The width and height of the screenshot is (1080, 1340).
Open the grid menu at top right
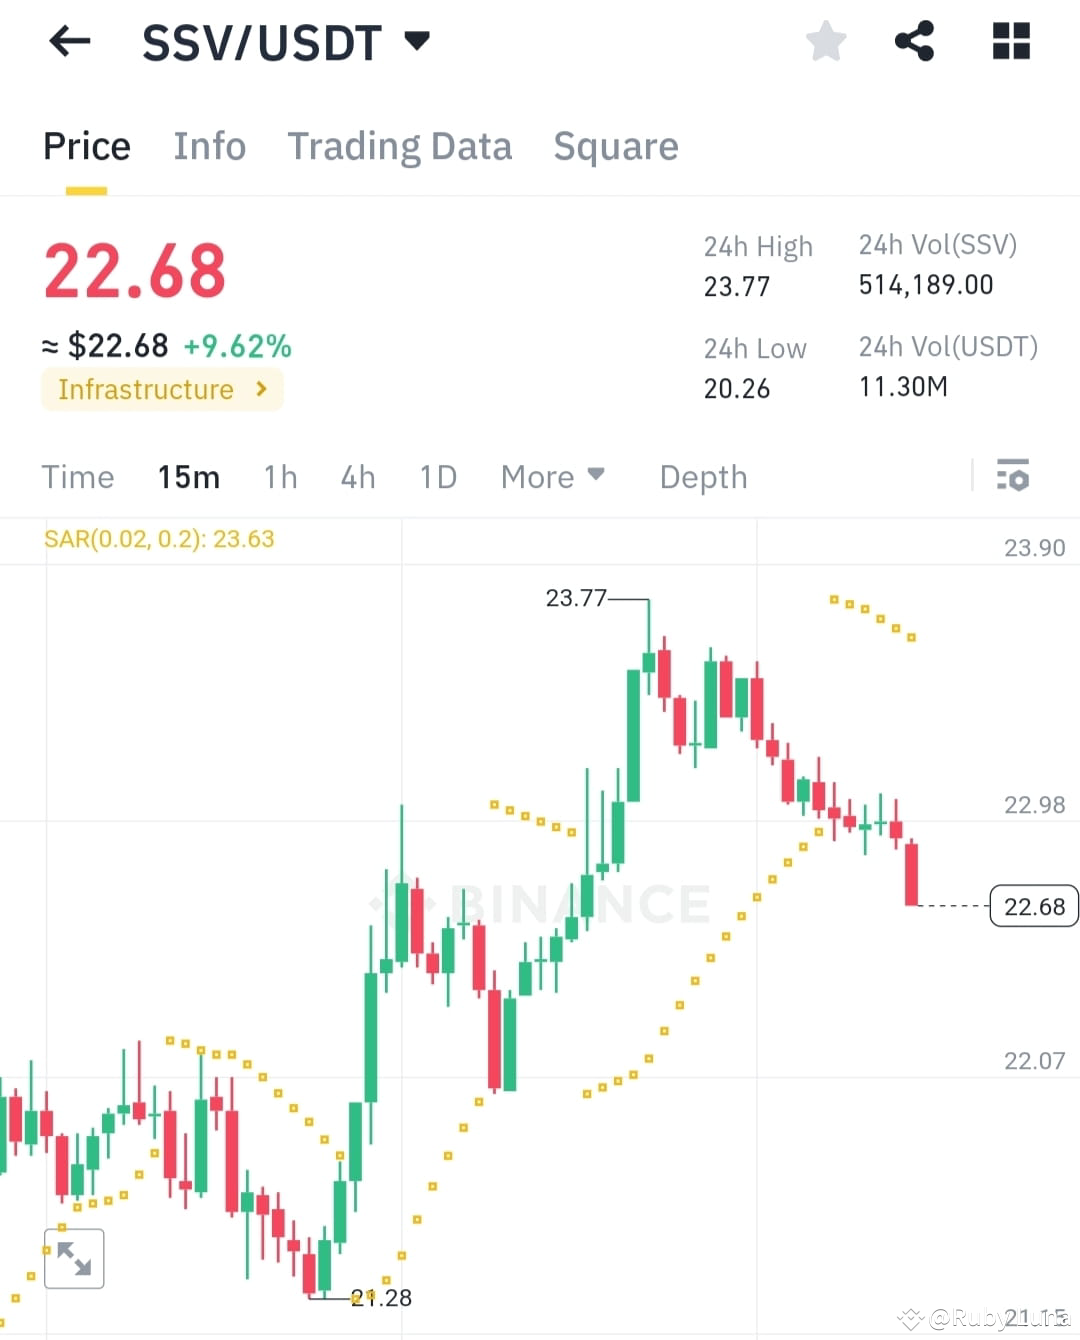point(1010,41)
